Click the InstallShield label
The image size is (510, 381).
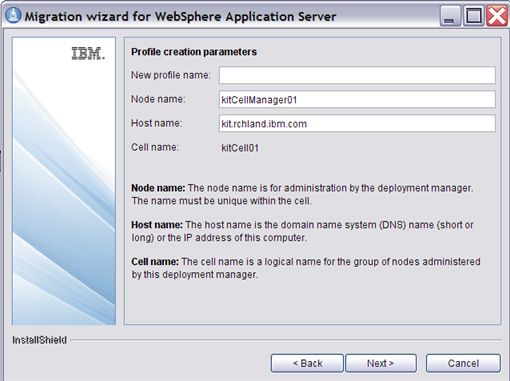tap(40, 340)
